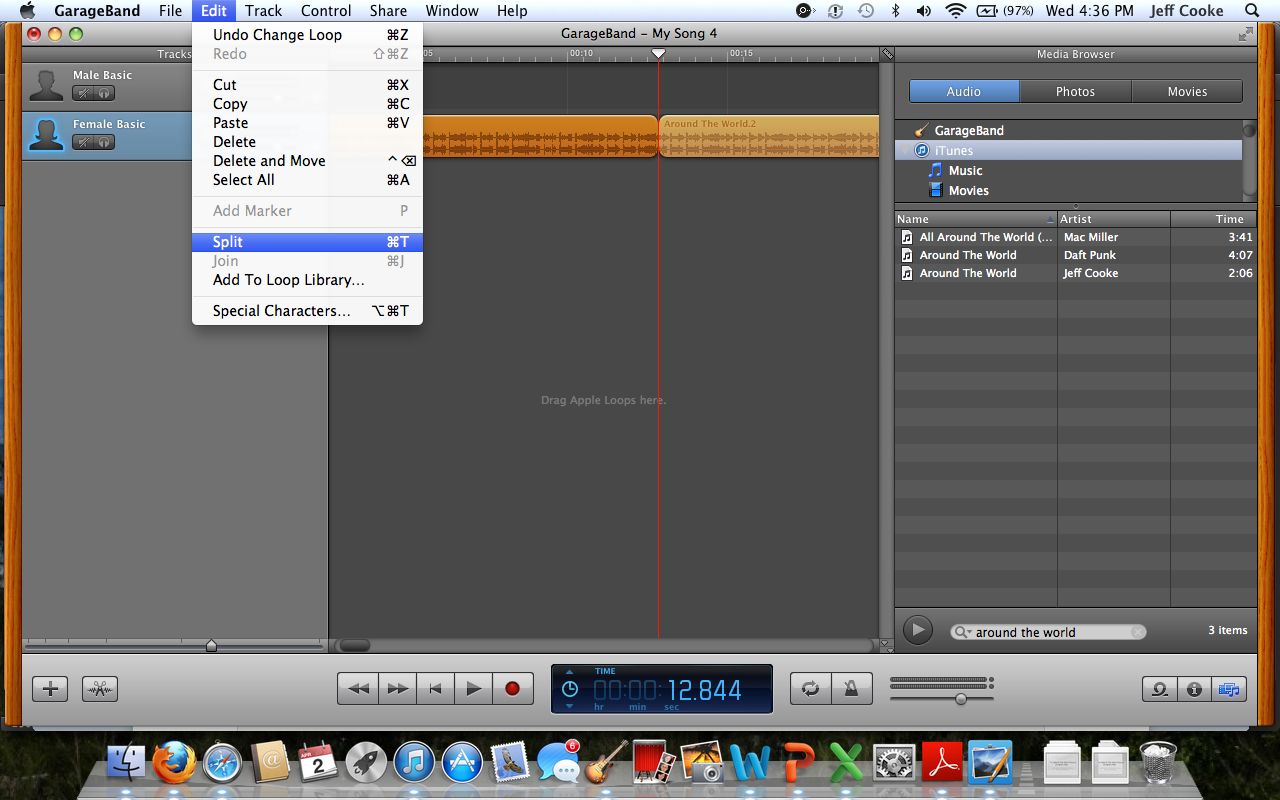This screenshot has width=1280, height=800.
Task: Click the Male Basic track silhouette icon
Action: (46, 86)
